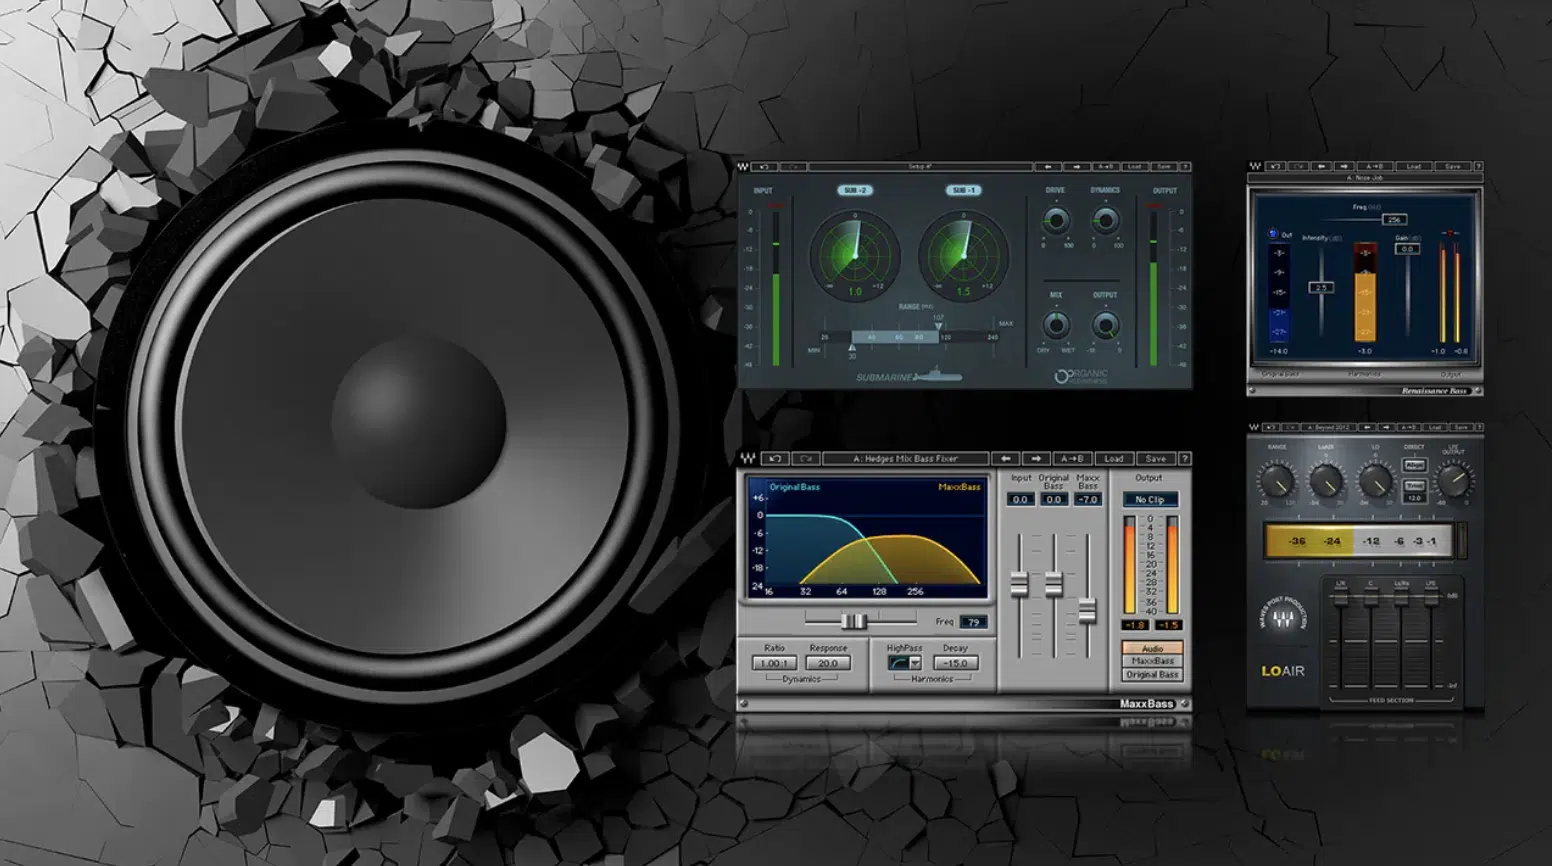Go to next preset in Renaissance Bass
The image size is (1552, 866).
pos(1344,166)
